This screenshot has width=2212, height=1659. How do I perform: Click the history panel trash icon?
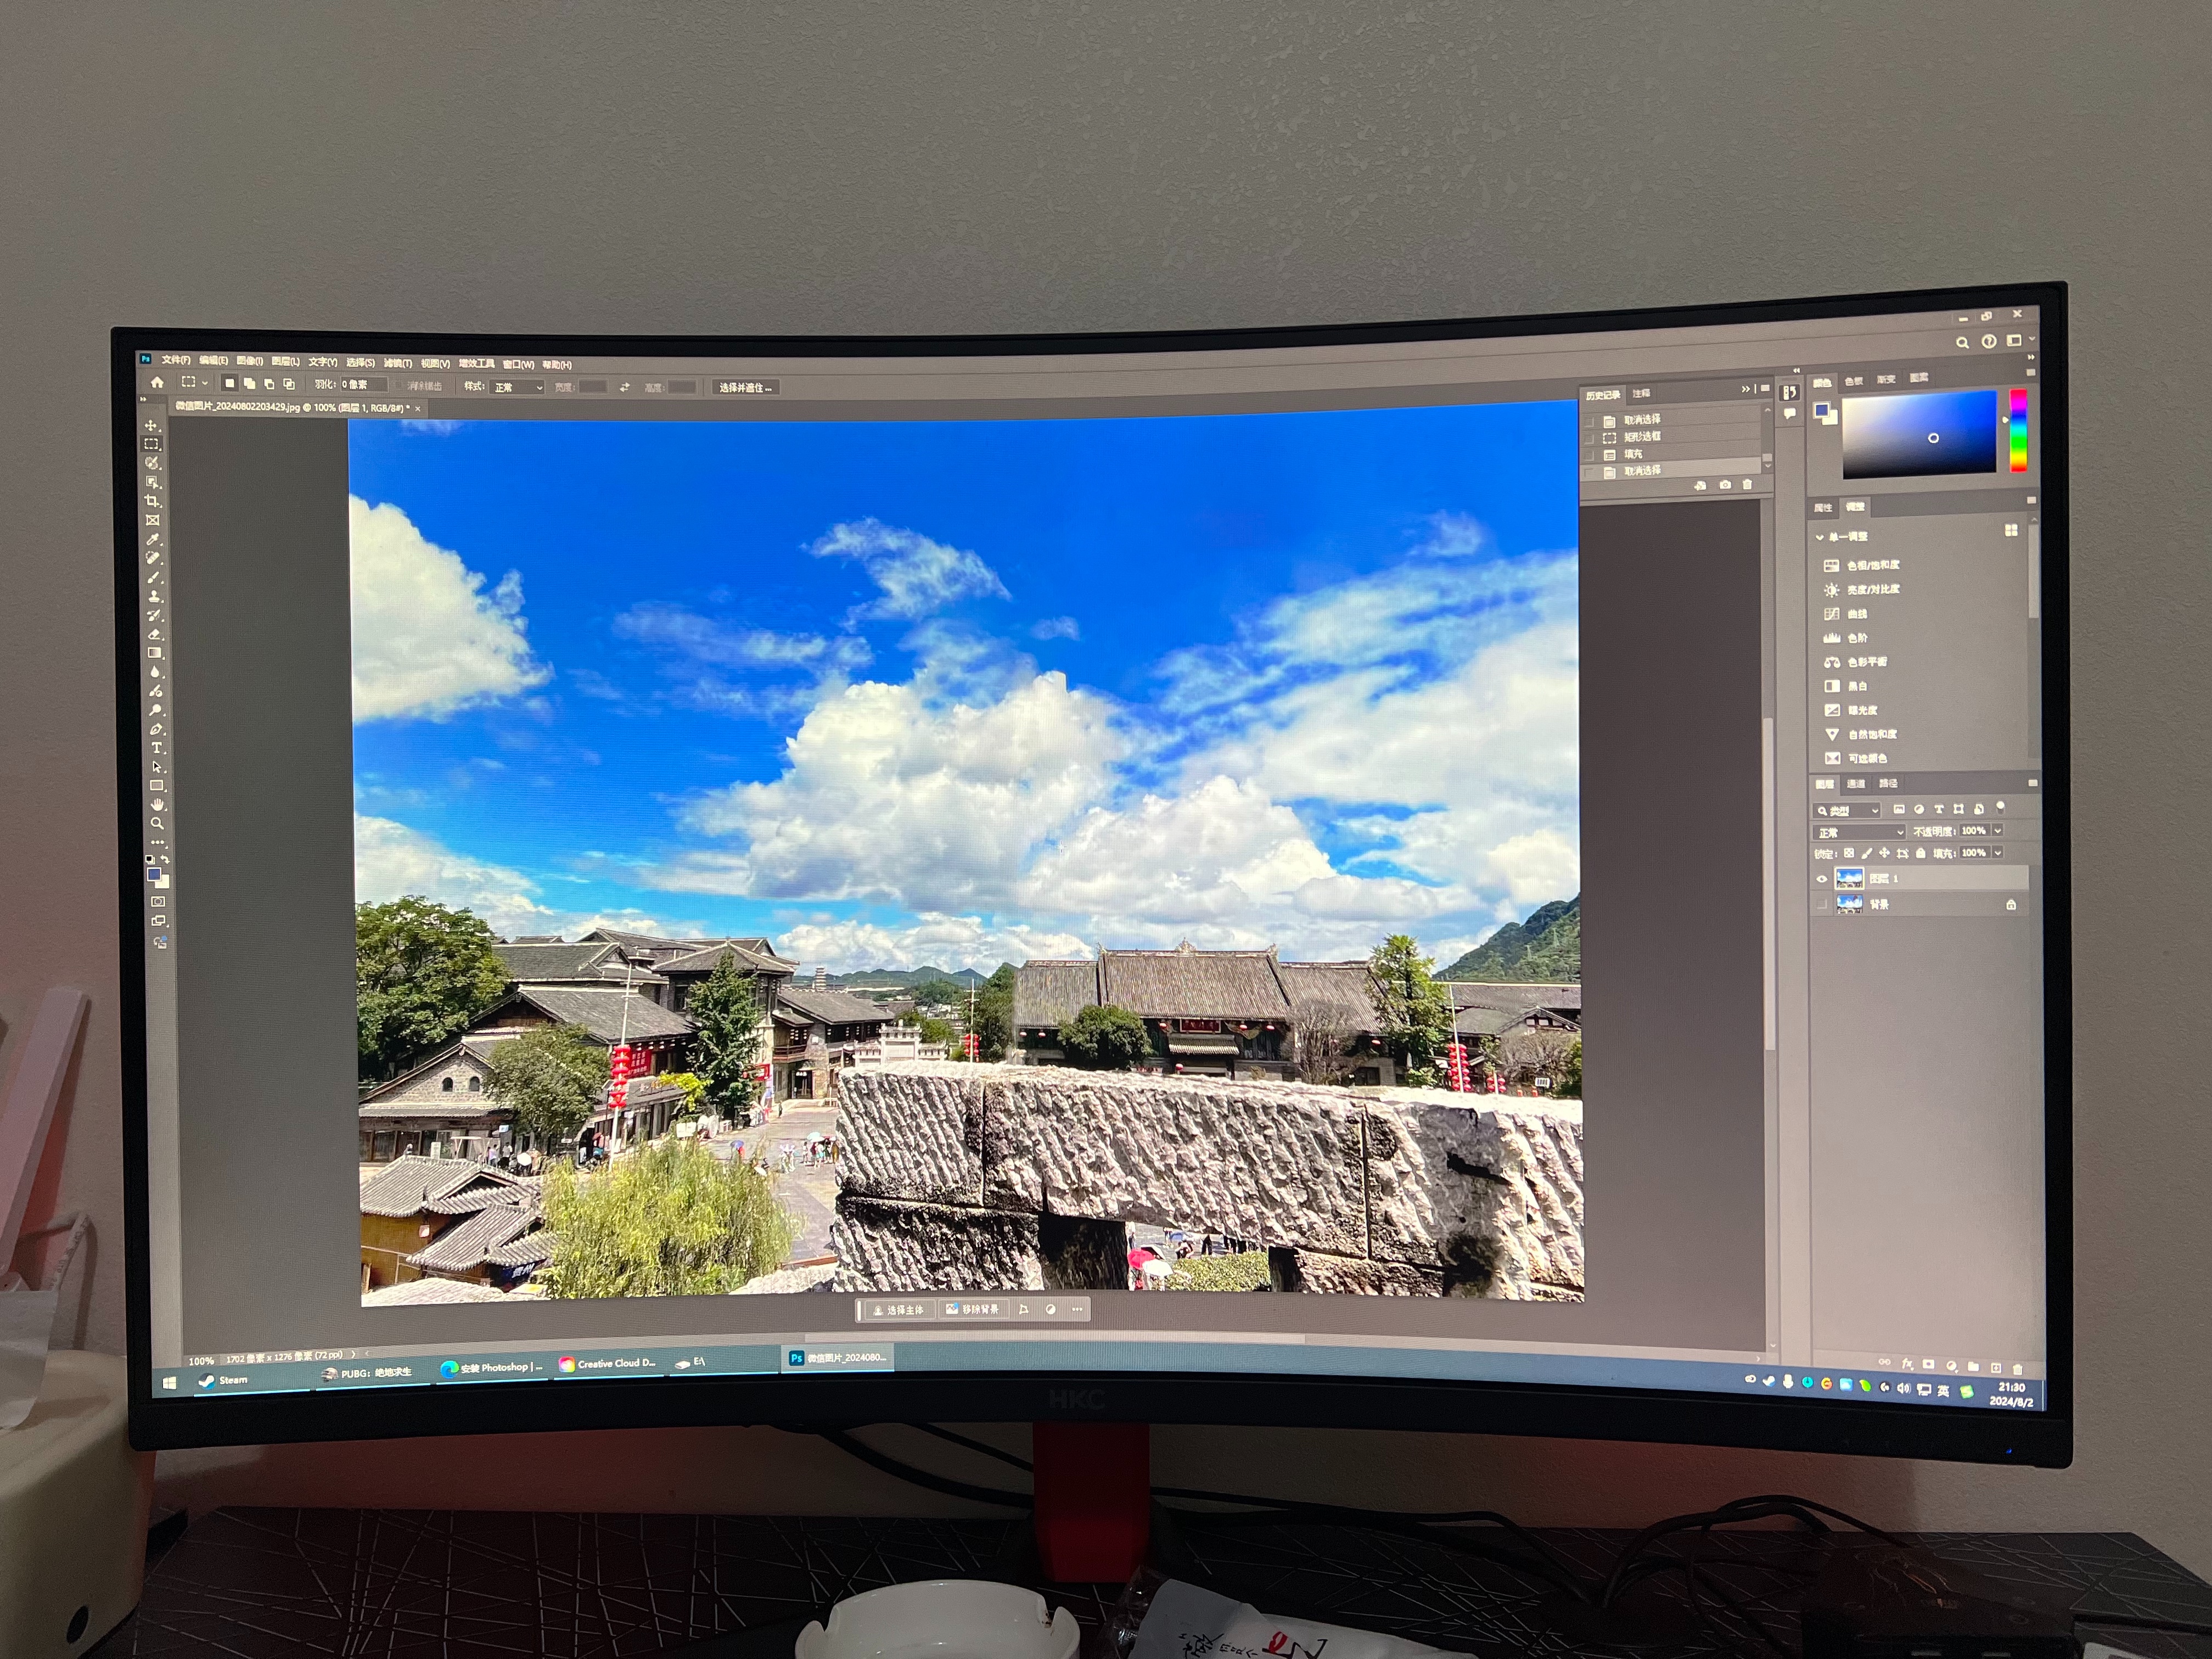click(1747, 485)
